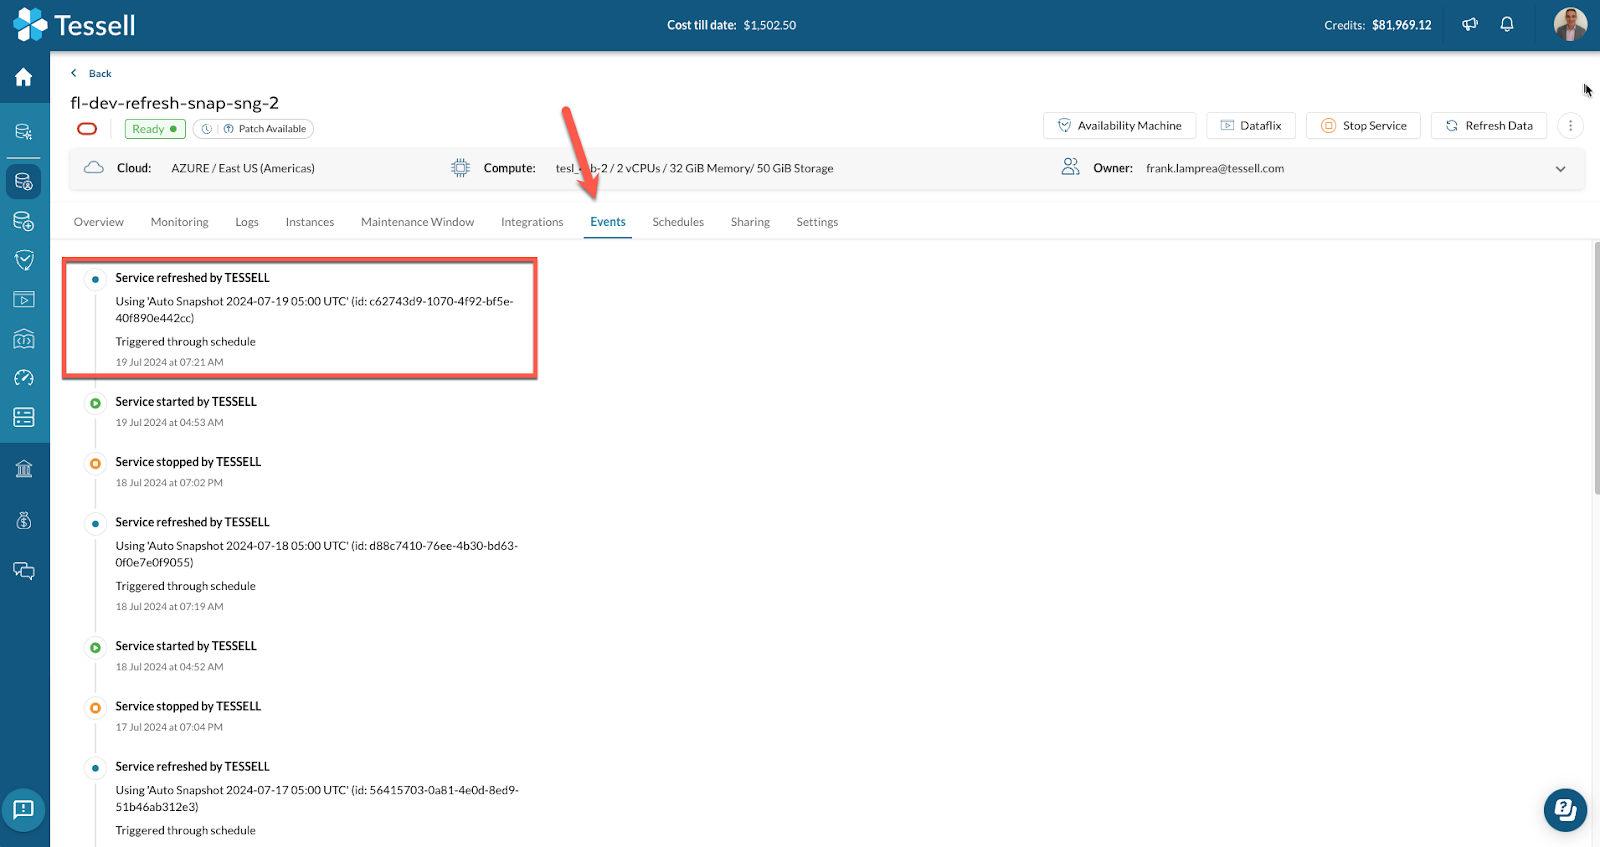The image size is (1600, 847).
Task: Open Availability Machine
Action: (1119, 126)
